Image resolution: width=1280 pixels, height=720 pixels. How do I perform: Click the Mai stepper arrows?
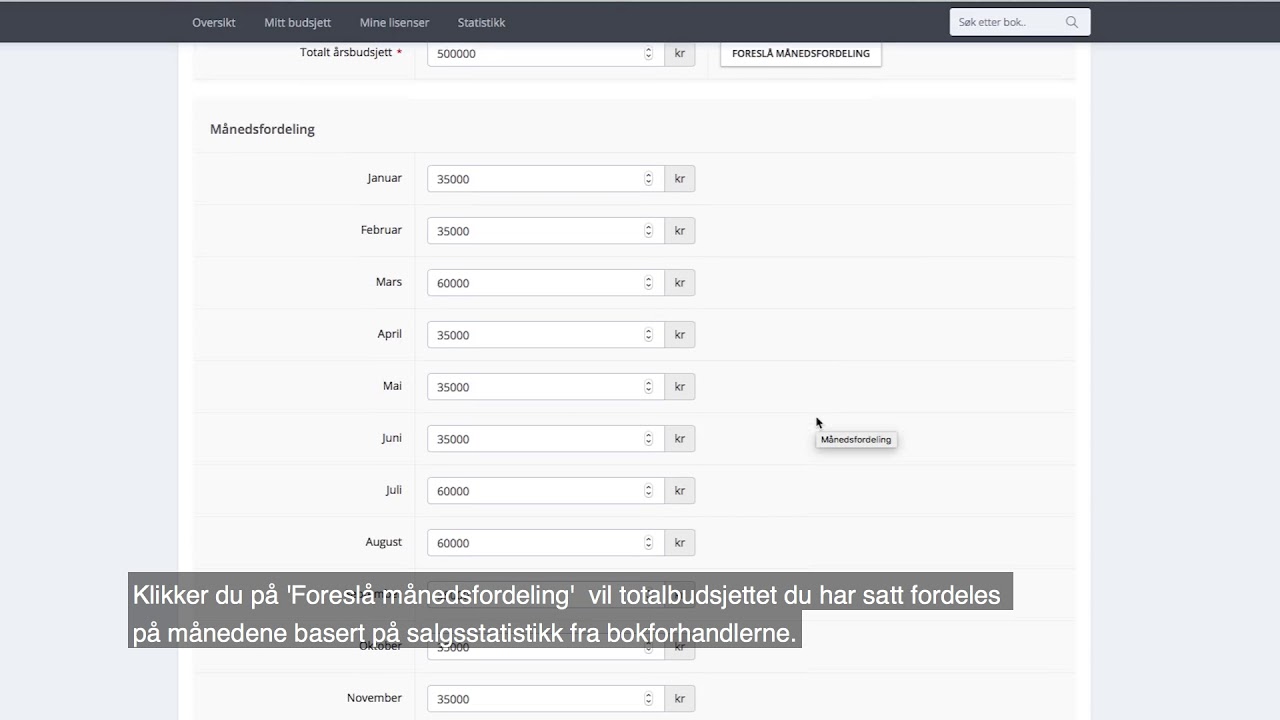click(648, 387)
